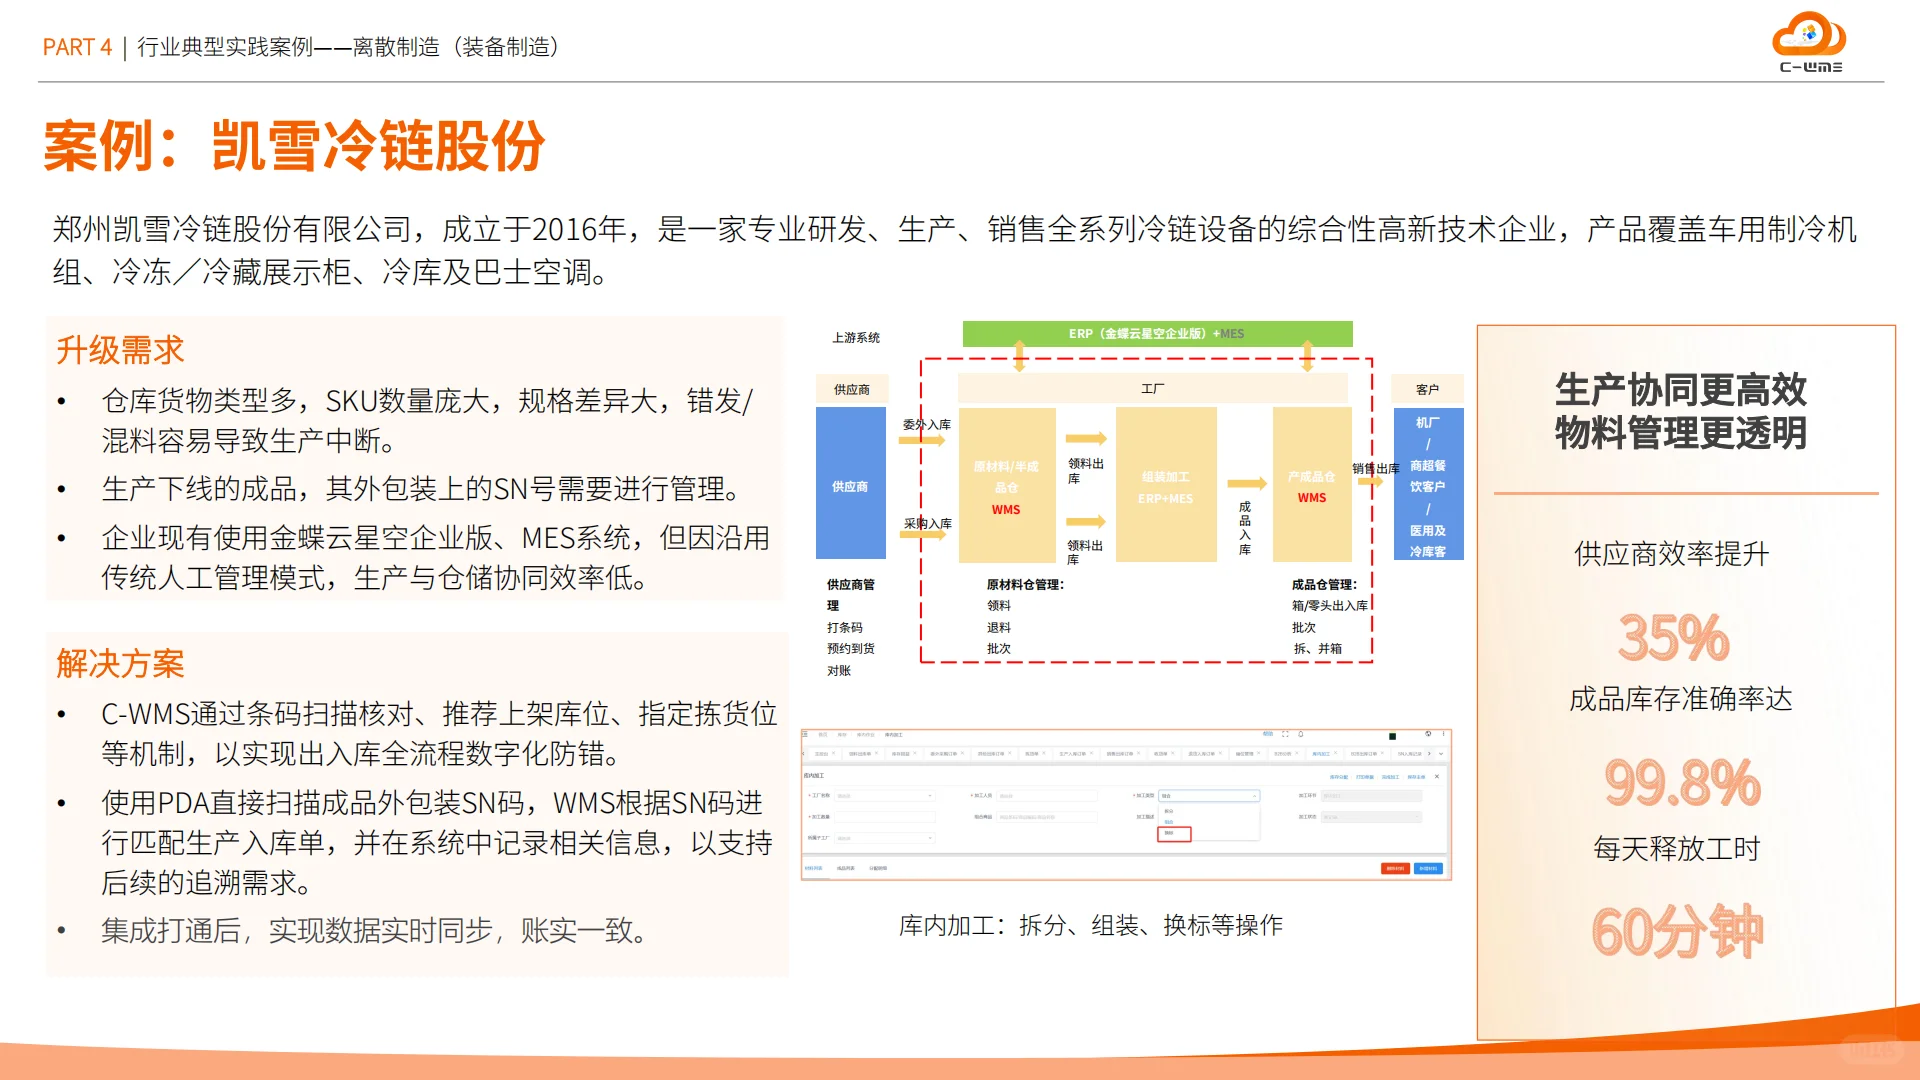Click the 预约到货 list item
This screenshot has width=1920, height=1080.
[850, 649]
